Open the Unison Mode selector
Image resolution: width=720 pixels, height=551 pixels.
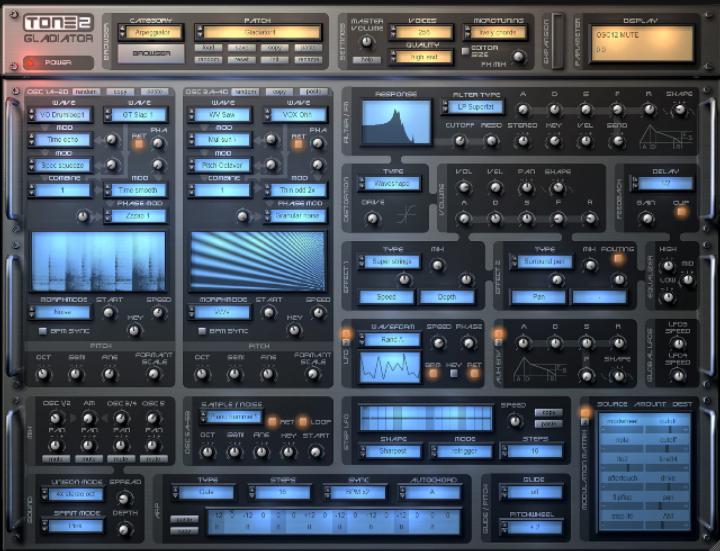(72, 495)
